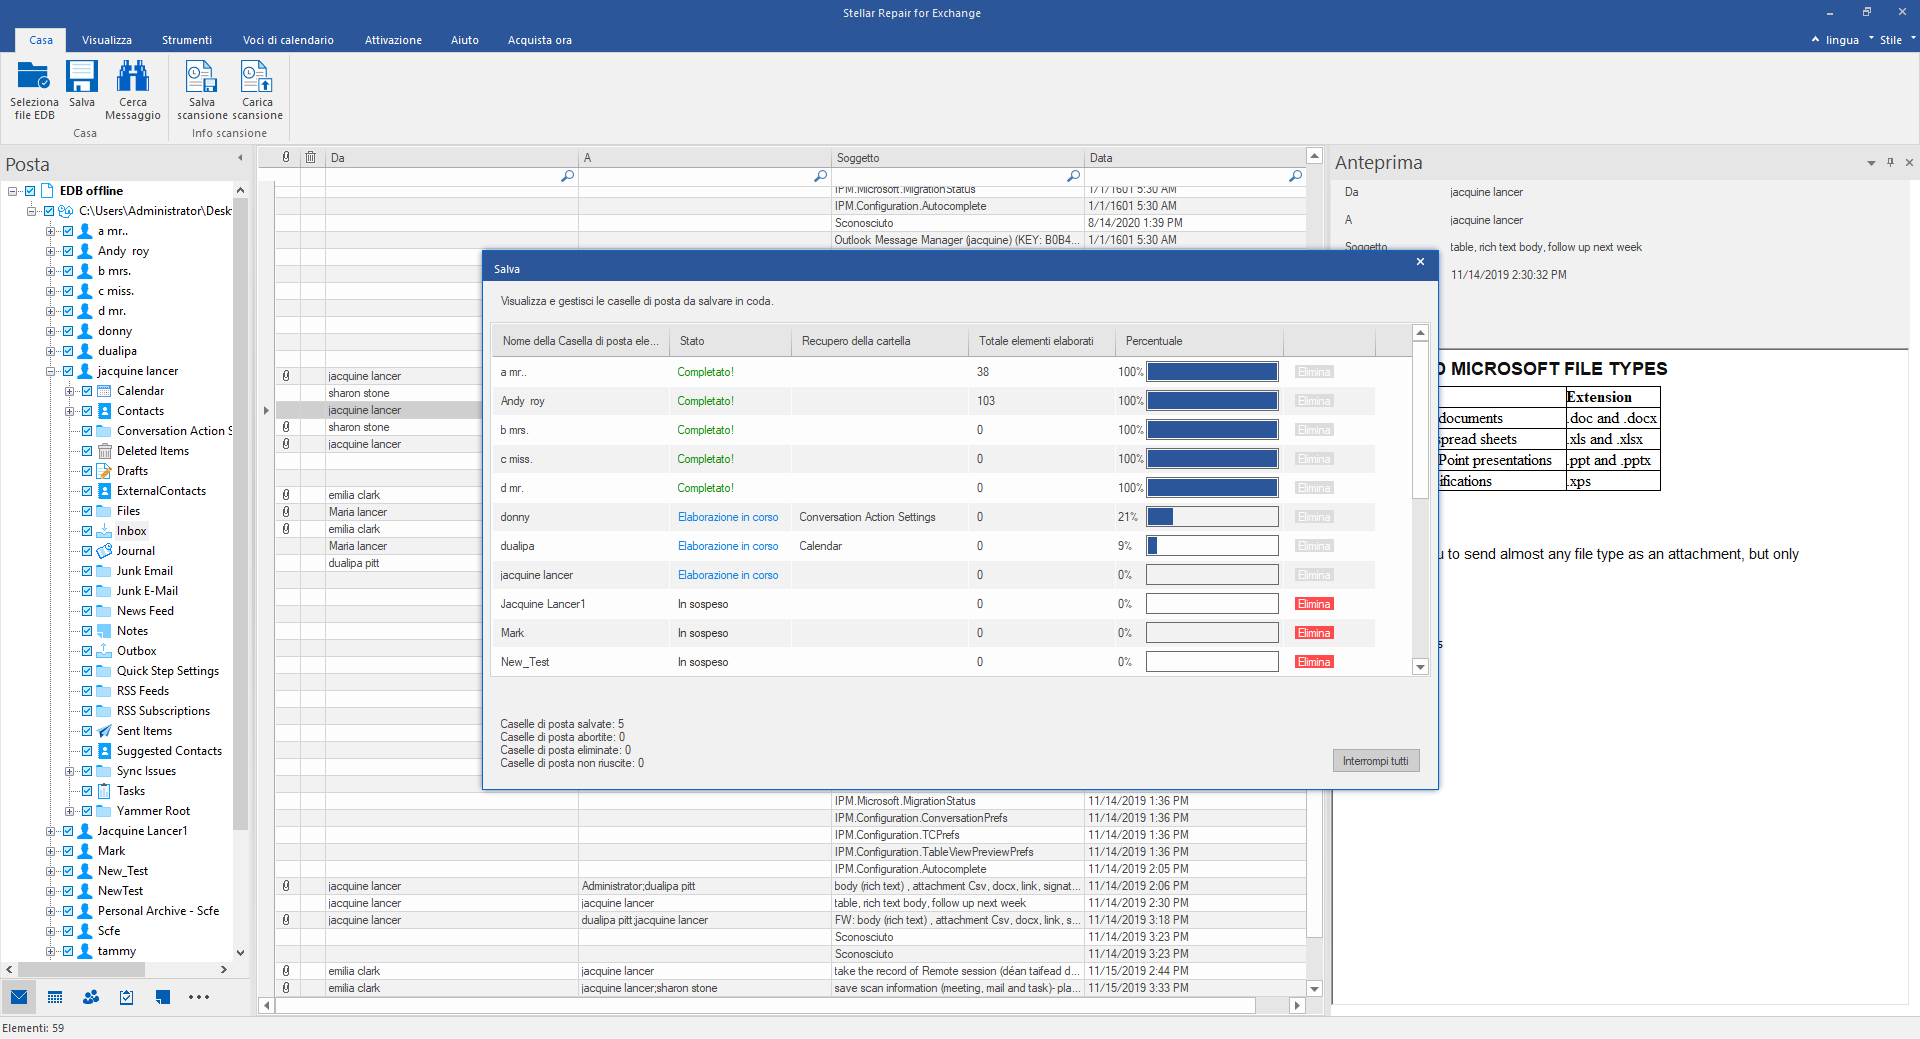Toggle checkbox for donny mailbox

coord(68,331)
